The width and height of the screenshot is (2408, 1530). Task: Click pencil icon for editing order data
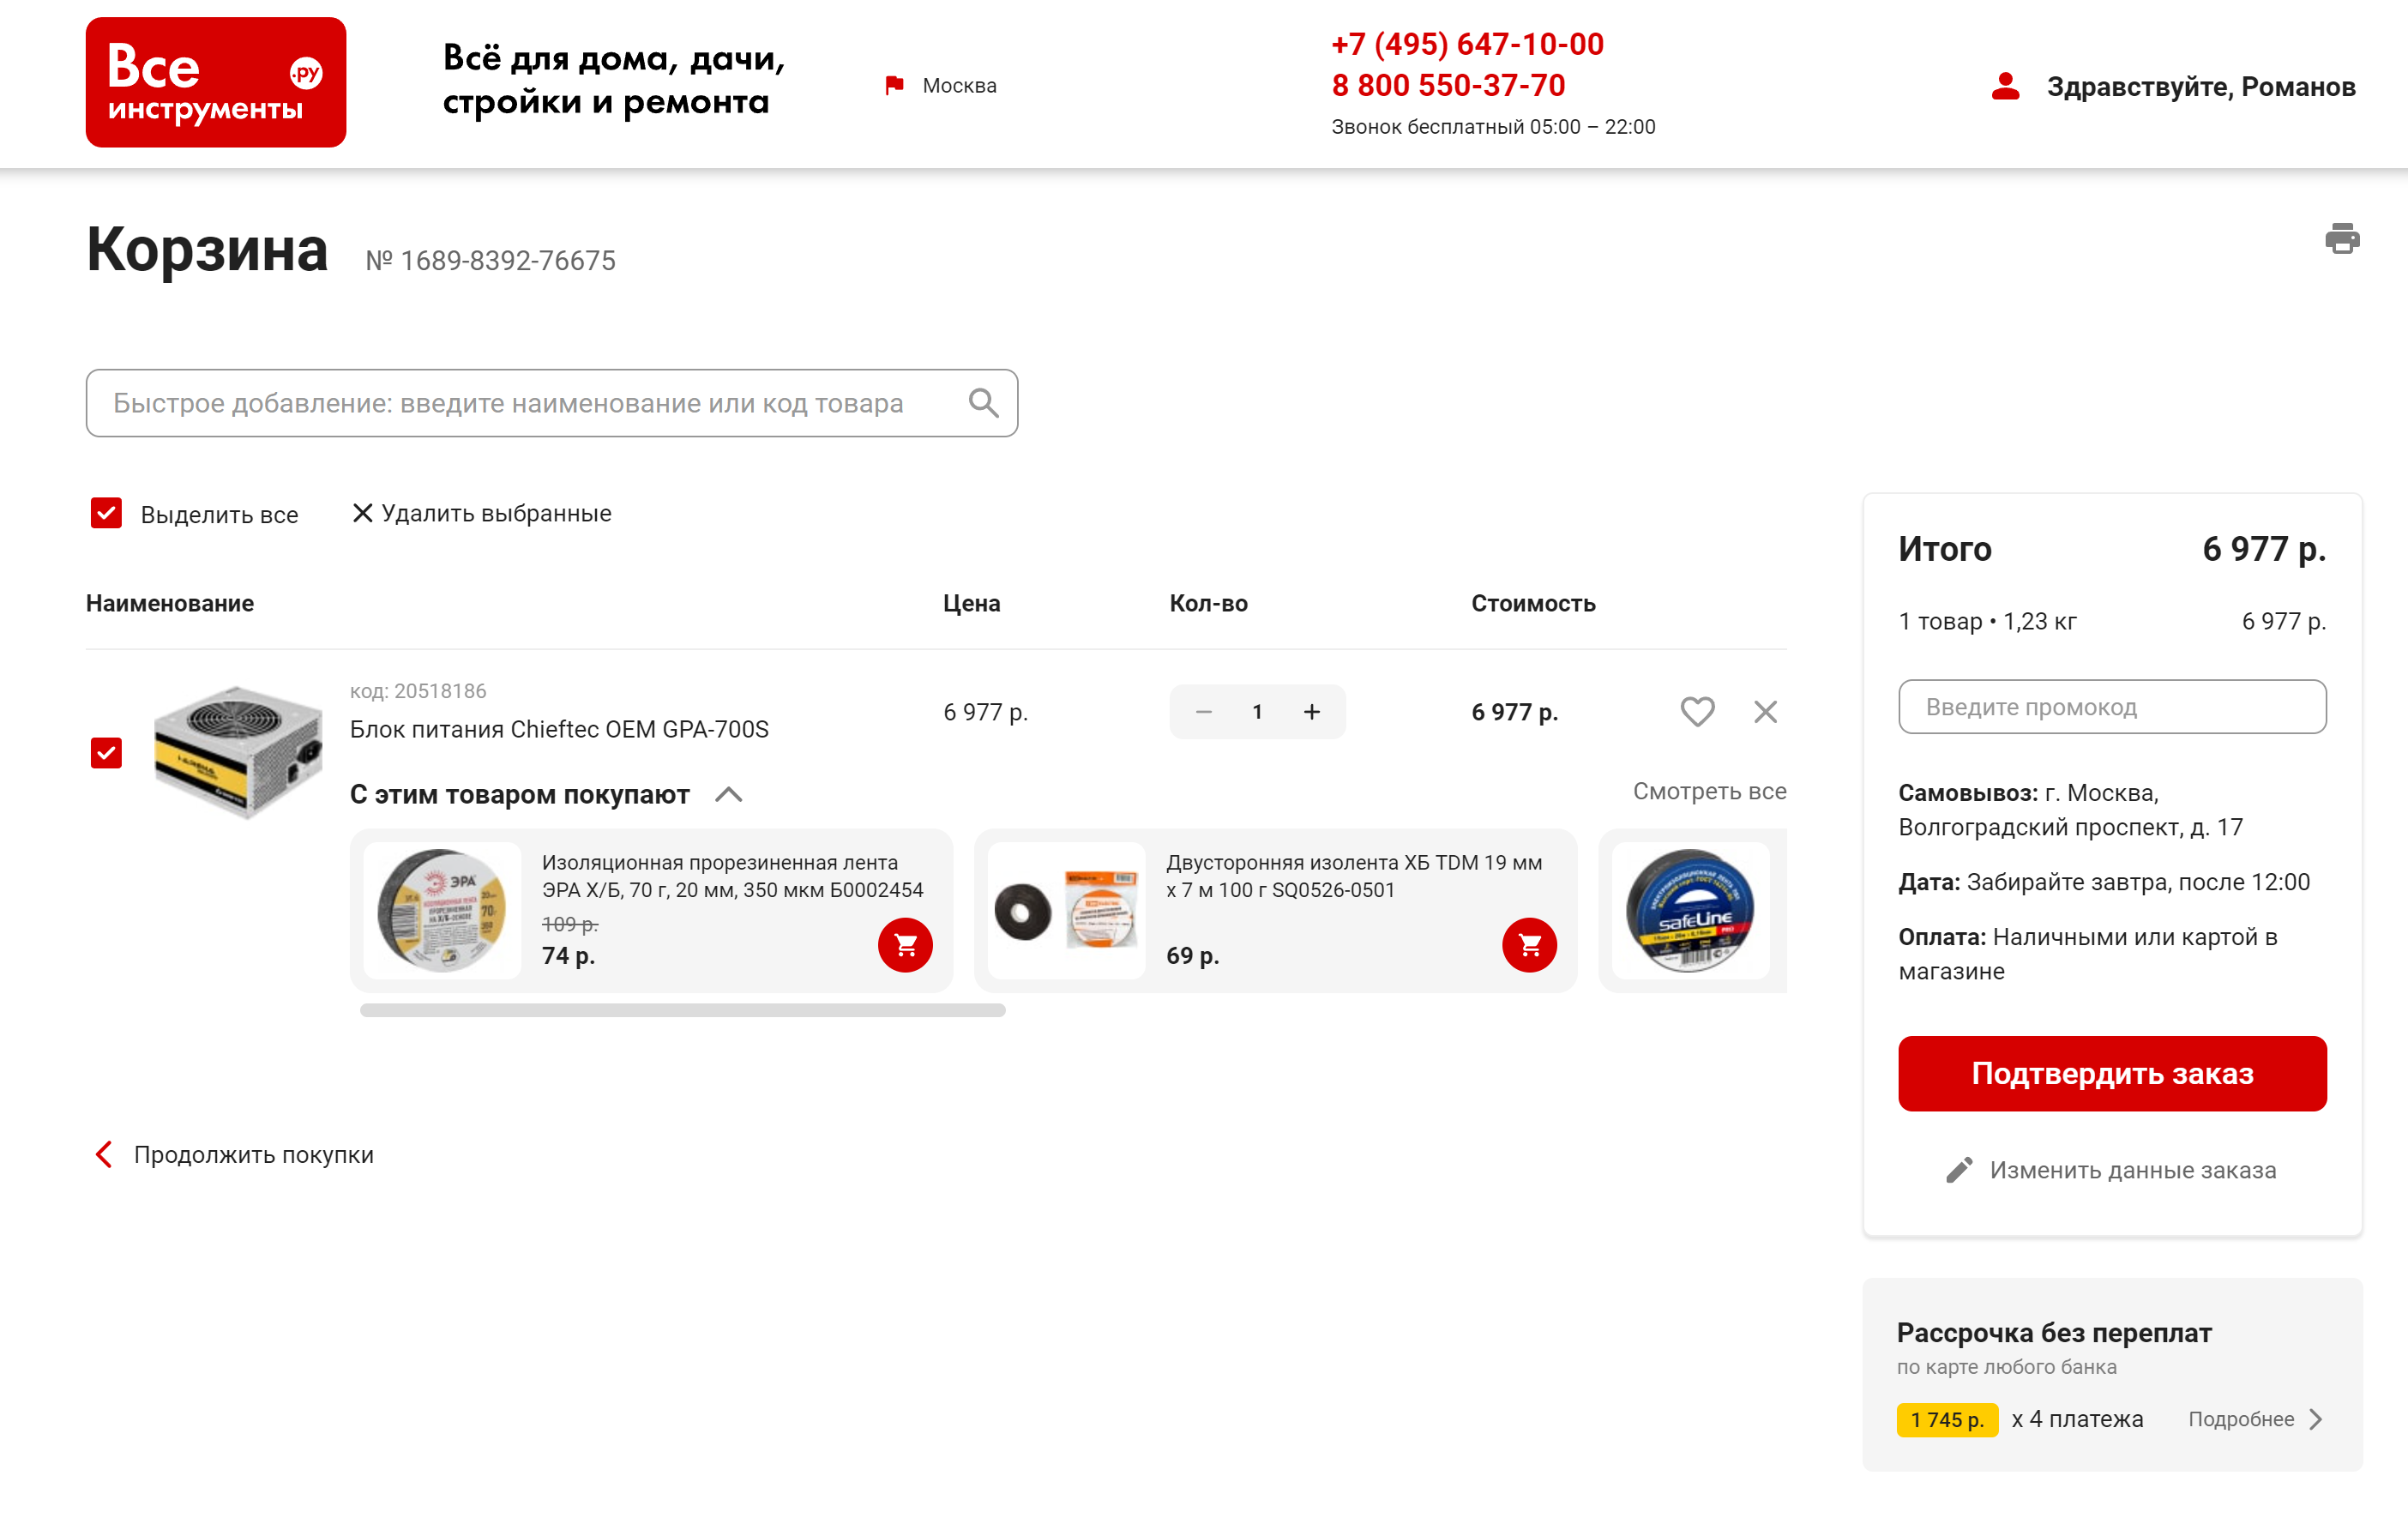(1959, 1170)
